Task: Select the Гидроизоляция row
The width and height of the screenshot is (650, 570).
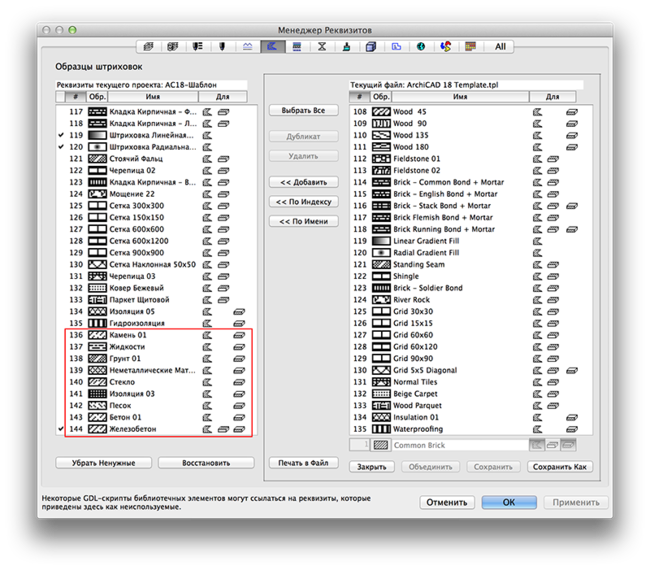Action: 157,323
